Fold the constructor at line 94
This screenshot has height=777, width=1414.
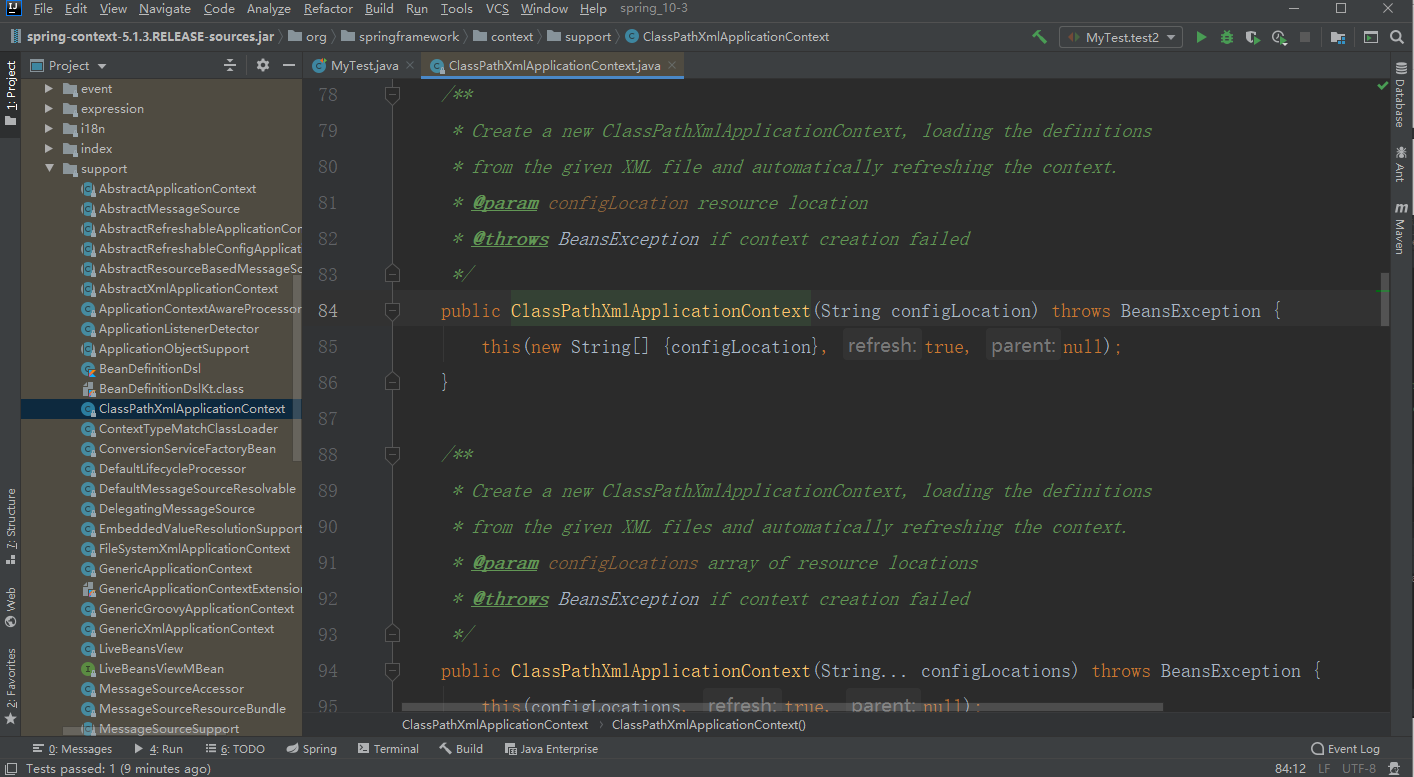point(392,671)
